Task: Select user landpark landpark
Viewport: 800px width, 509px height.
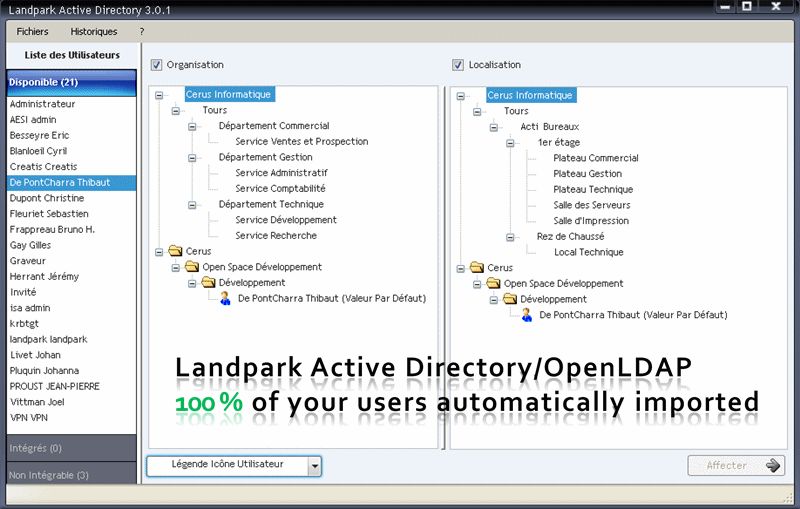Action: click(x=48, y=339)
